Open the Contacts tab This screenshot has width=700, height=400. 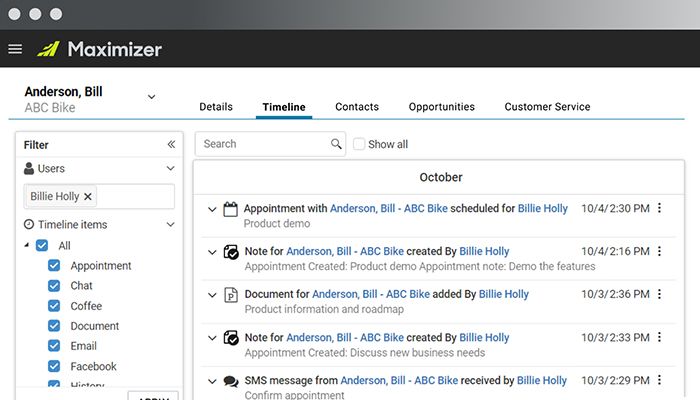[x=357, y=107]
